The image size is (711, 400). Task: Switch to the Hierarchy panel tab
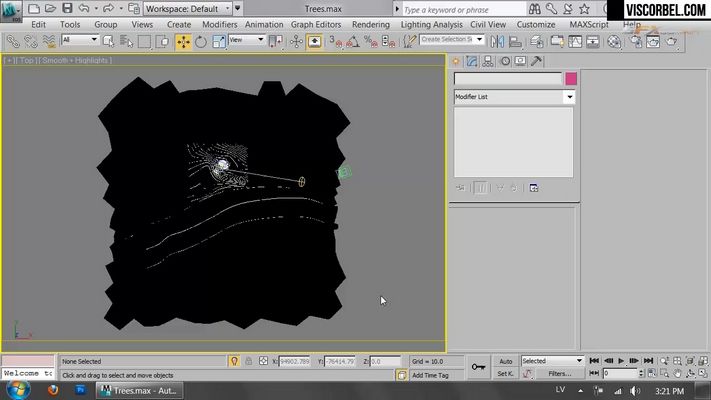pyautogui.click(x=488, y=61)
